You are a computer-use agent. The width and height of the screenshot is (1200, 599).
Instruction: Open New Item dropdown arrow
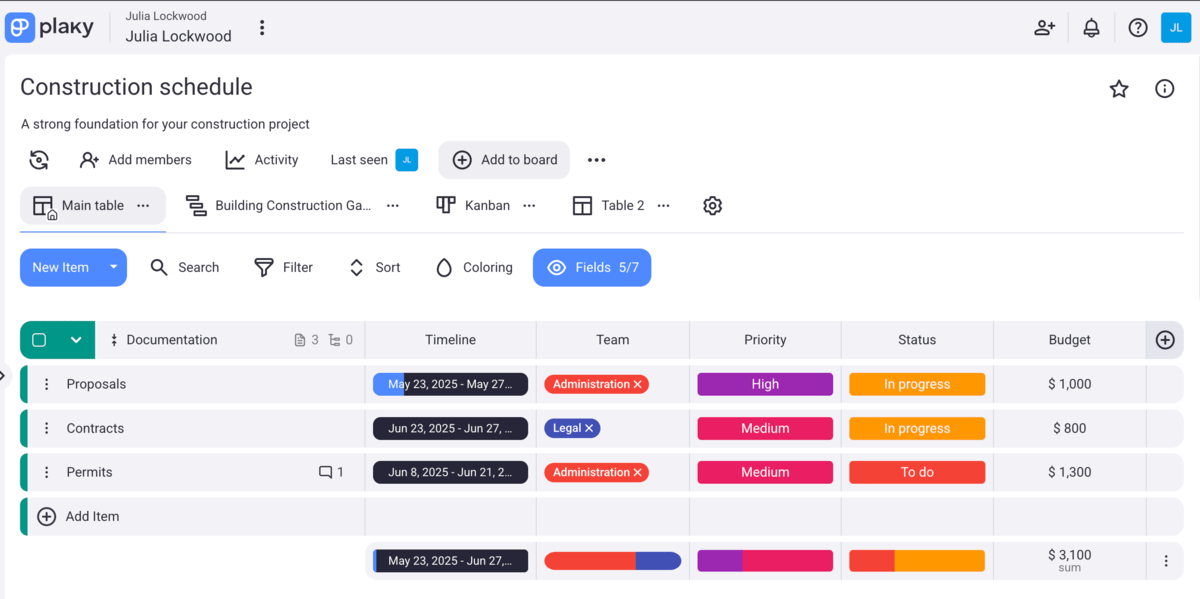[x=113, y=268]
